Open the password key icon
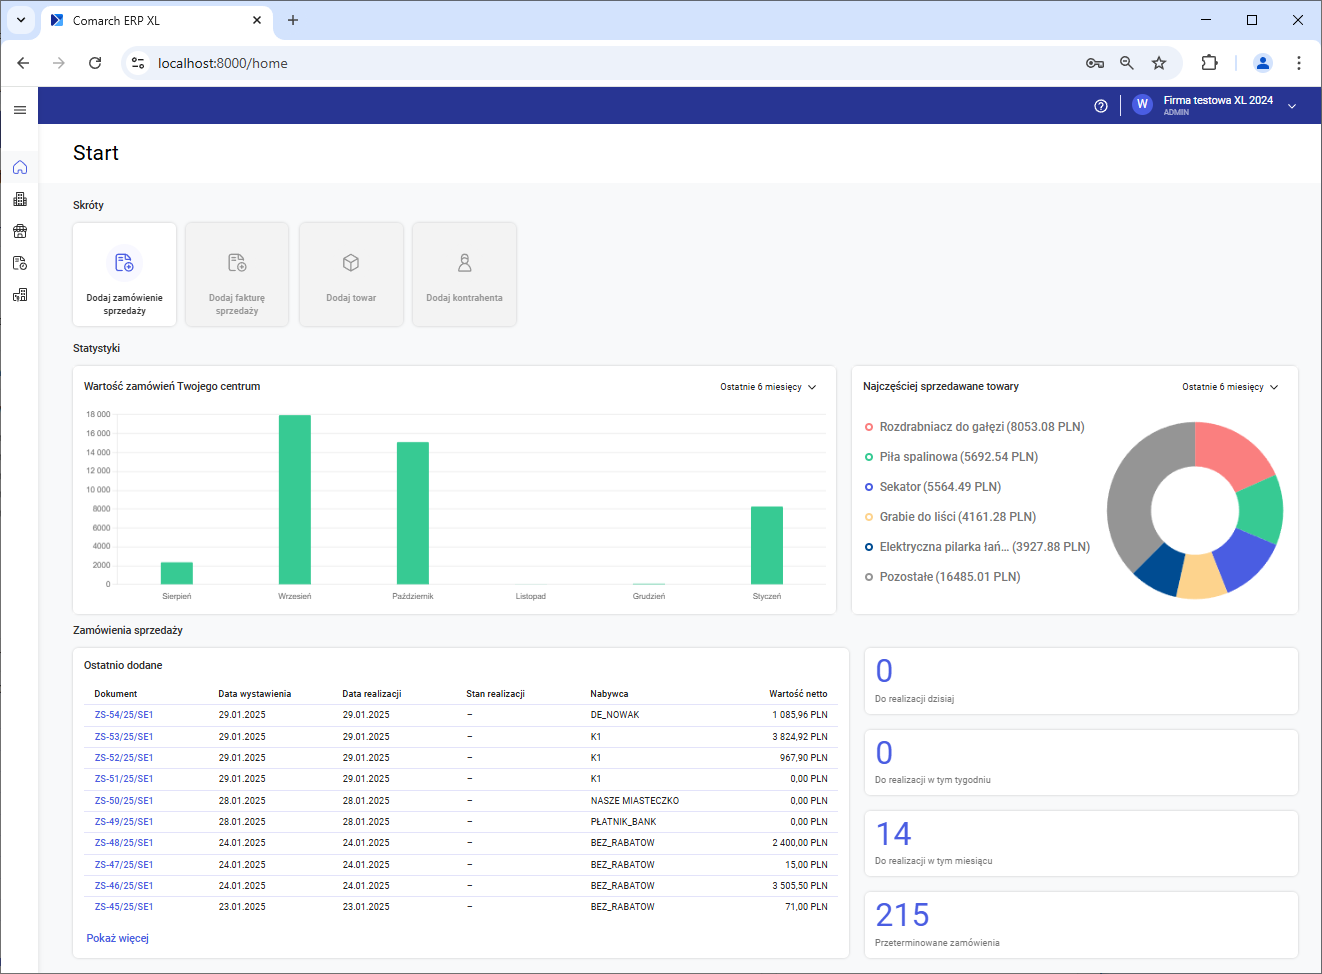 coord(1095,63)
